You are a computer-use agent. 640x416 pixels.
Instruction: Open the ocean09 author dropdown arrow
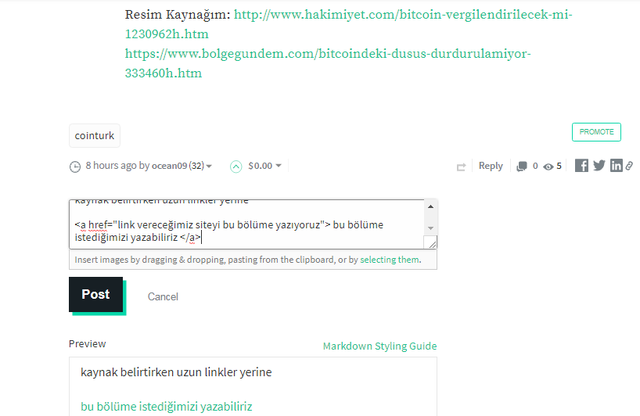point(209,166)
